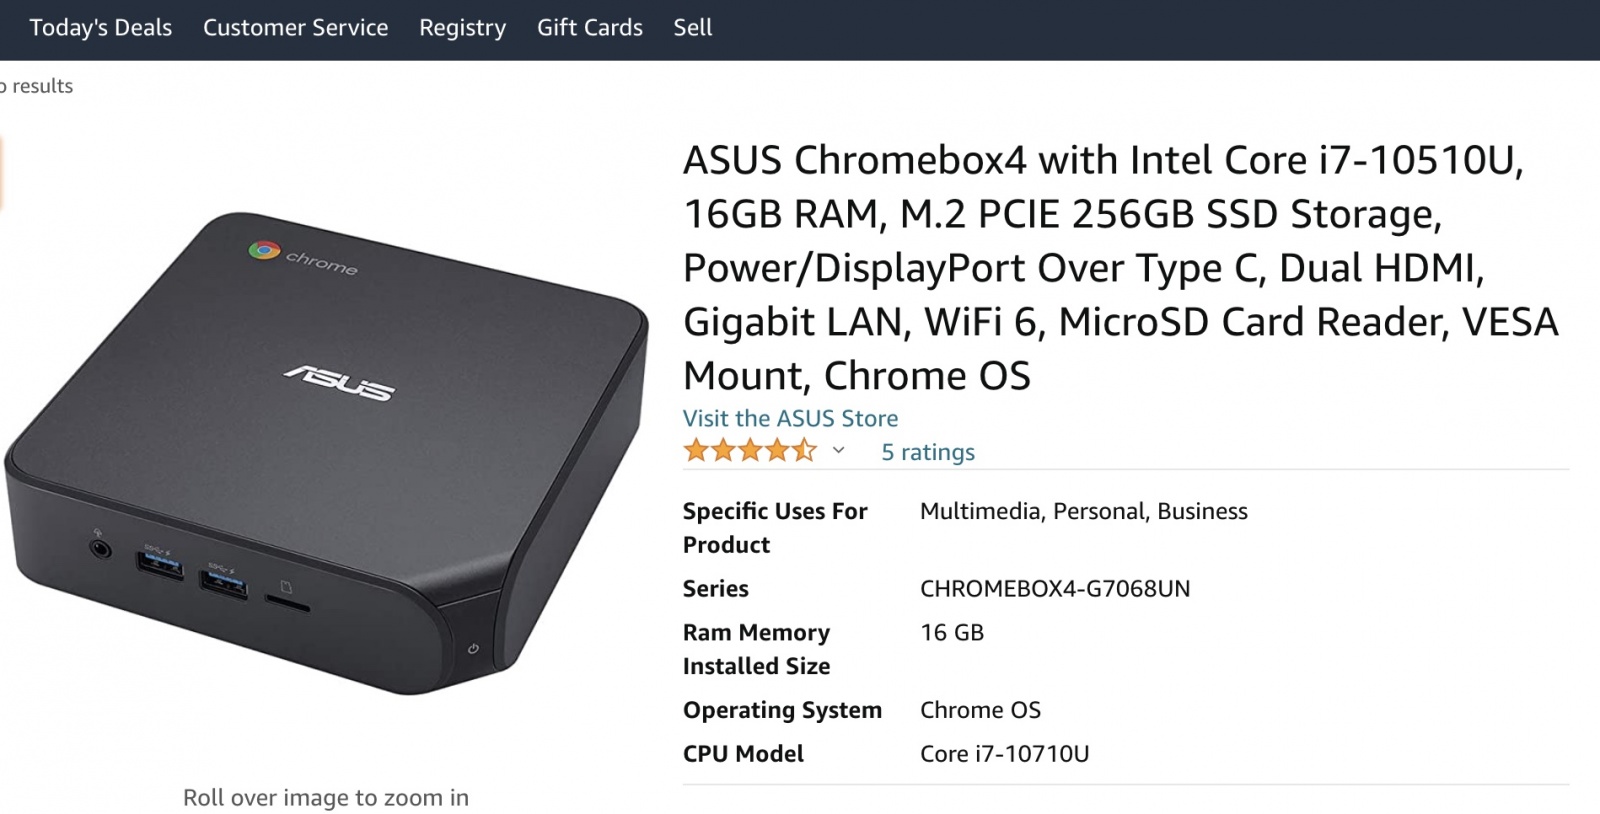Go to Customer Service in the nav bar
The height and width of the screenshot is (814, 1600).
[295, 28]
